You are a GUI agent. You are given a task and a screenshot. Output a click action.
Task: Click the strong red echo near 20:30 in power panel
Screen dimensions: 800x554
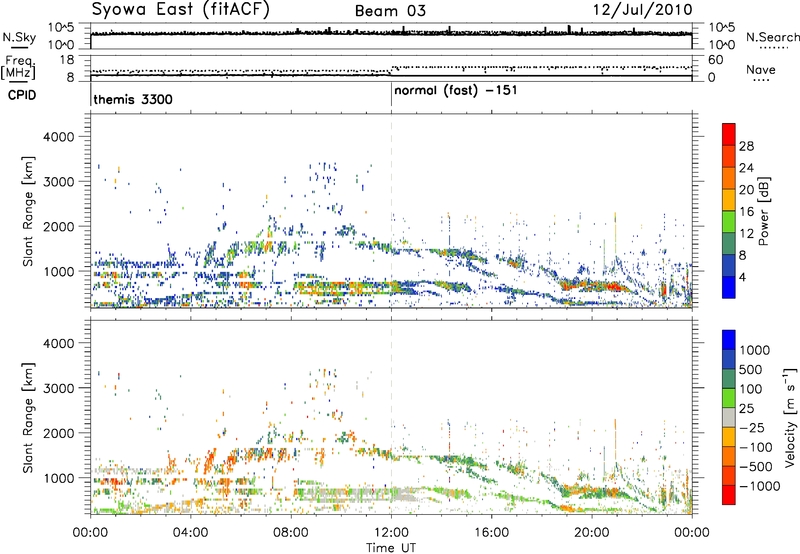[x=615, y=287]
